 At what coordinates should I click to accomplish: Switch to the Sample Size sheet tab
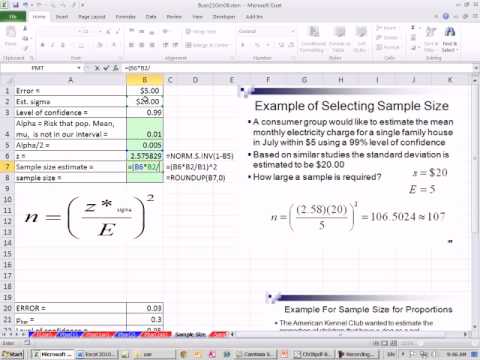tap(190, 334)
